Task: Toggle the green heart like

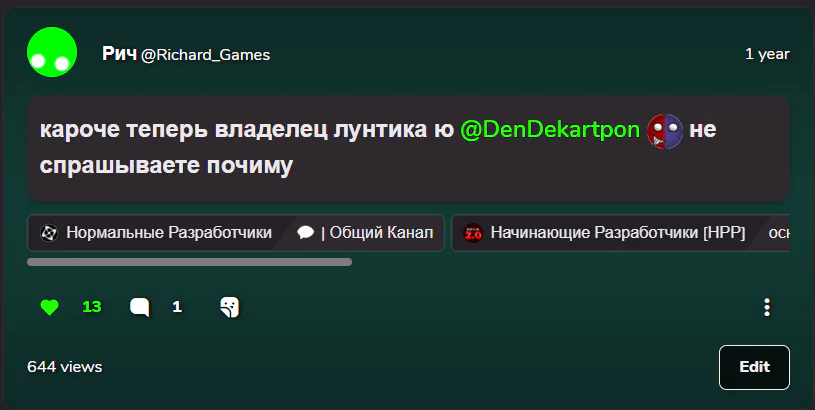Action: pos(50,307)
